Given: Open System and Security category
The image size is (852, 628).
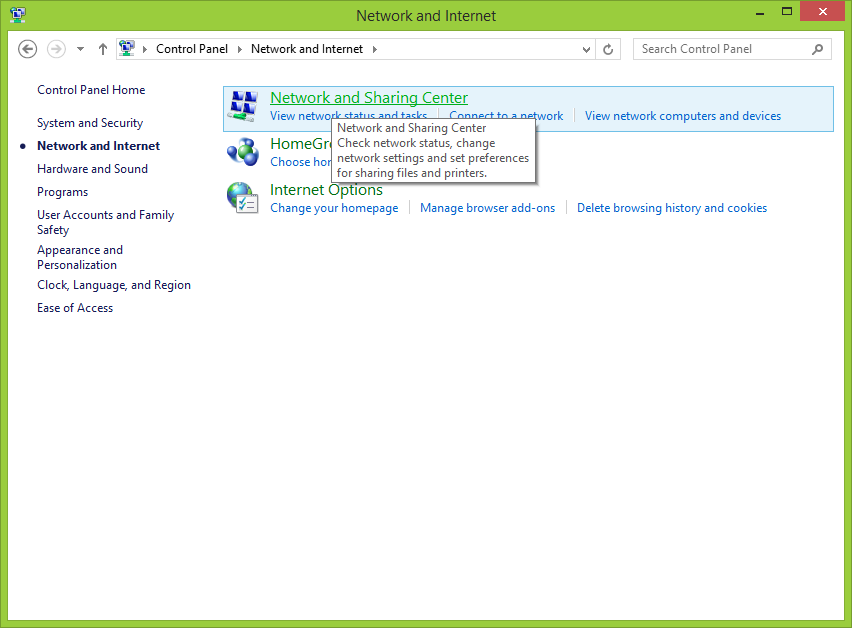Looking at the screenshot, I should tap(90, 123).
